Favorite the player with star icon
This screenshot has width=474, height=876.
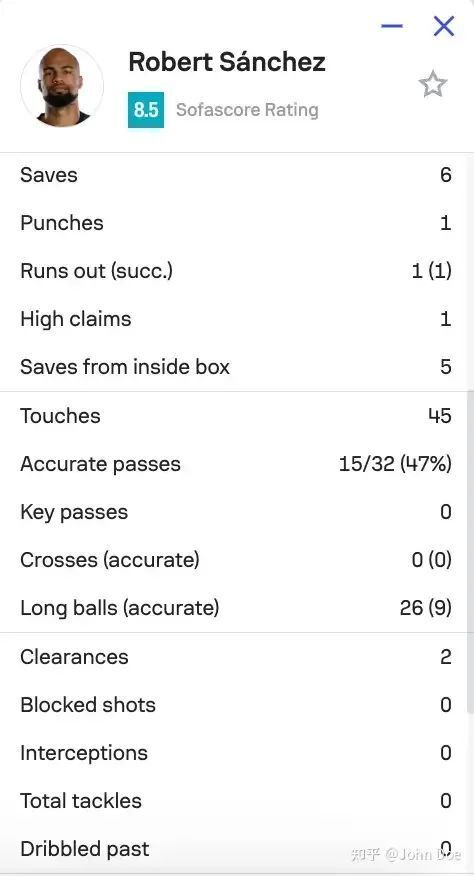click(433, 85)
